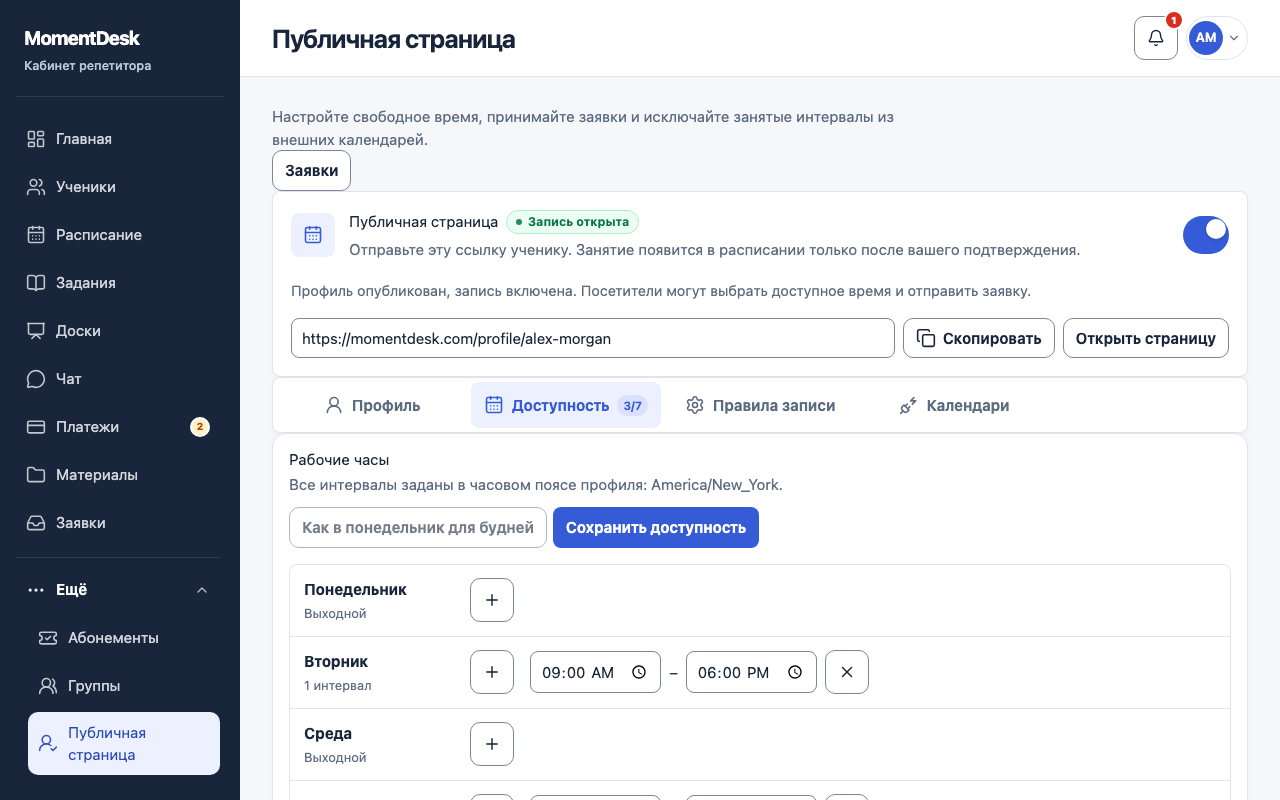Open Платежи section
The image size is (1280, 800).
pos(120,427)
